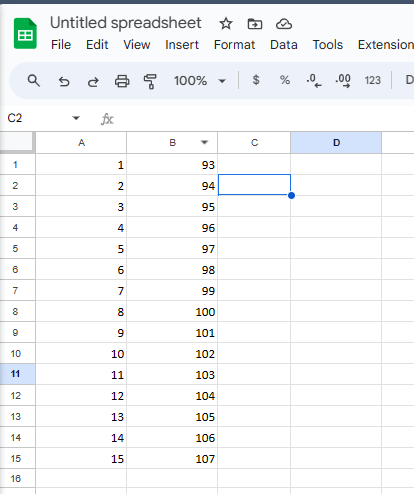Star the Untitled spreadsheet

[226, 24]
